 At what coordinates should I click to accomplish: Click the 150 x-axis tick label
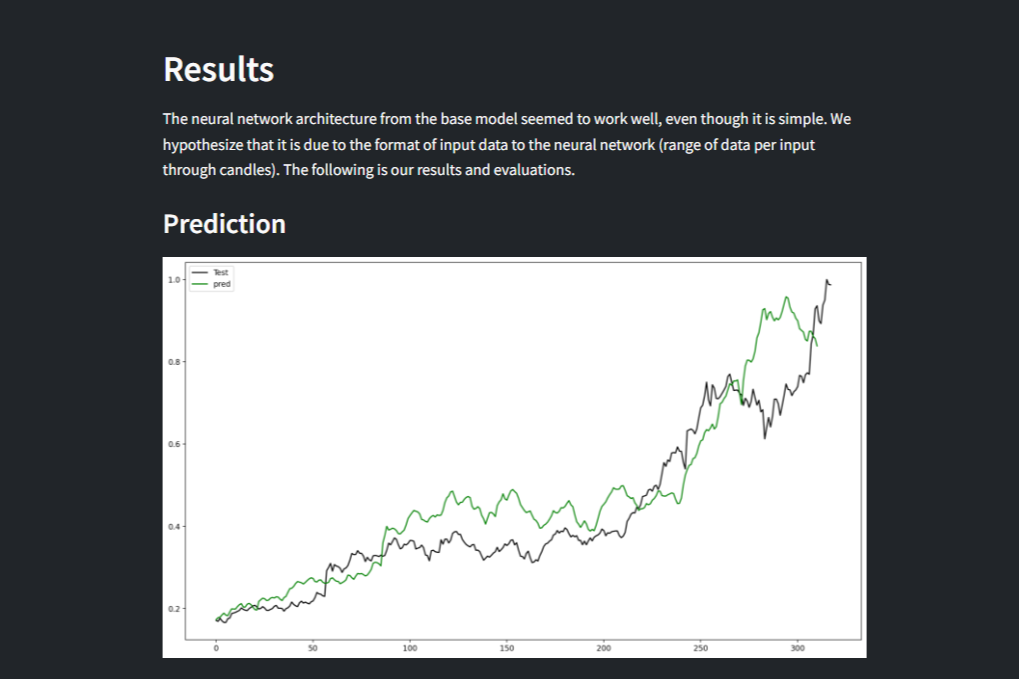click(507, 648)
